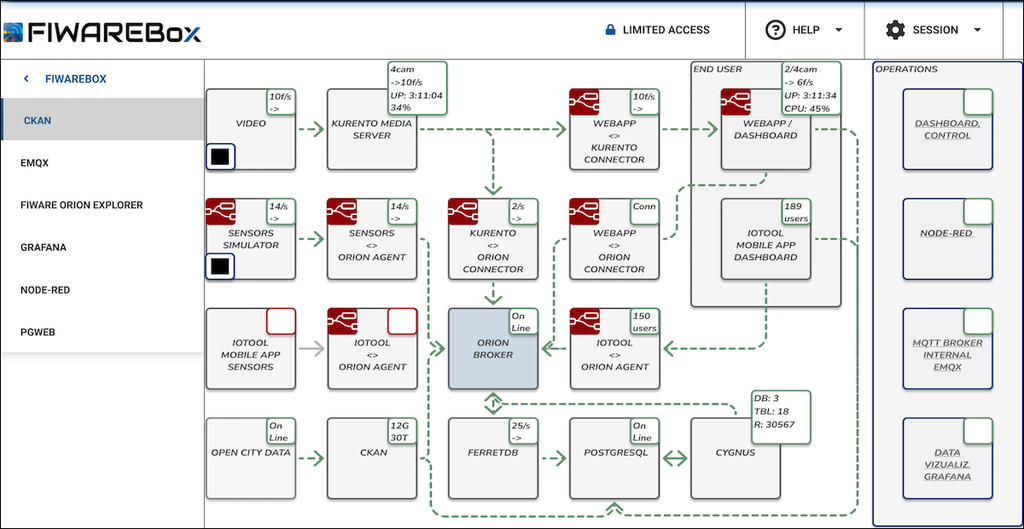Select the Orion Broker block
Screen dimensions: 1024x529
(493, 348)
